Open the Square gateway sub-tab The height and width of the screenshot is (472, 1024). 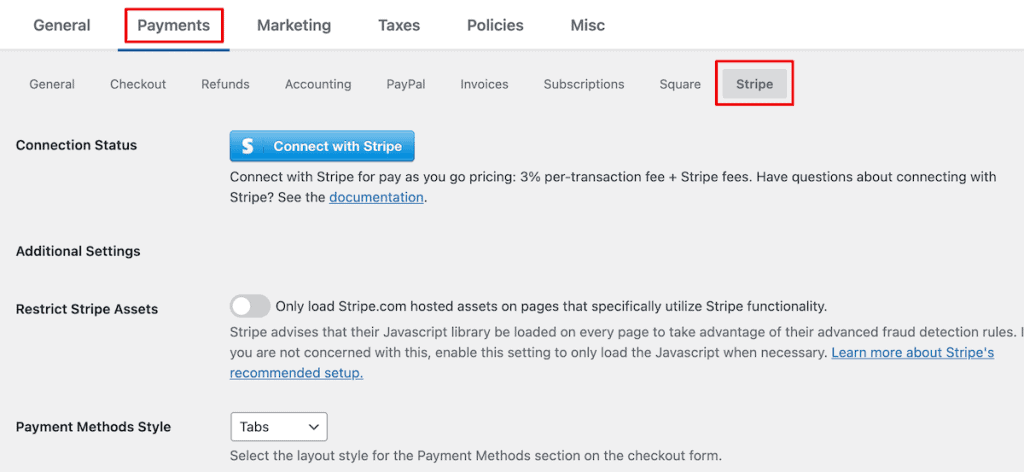(x=680, y=84)
